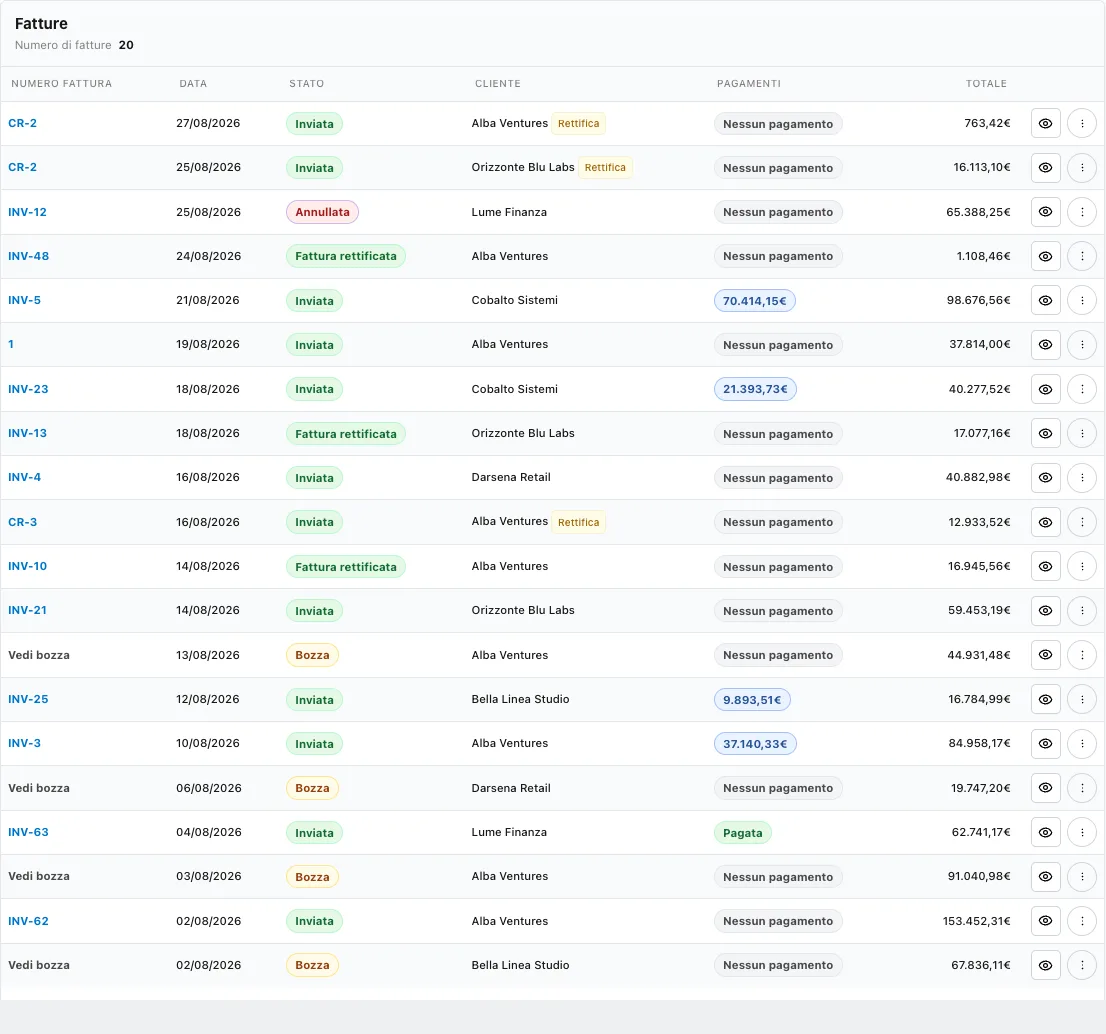This screenshot has width=1106, height=1034.
Task: Preview invoice INV-63 with eye icon
Action: [1045, 832]
